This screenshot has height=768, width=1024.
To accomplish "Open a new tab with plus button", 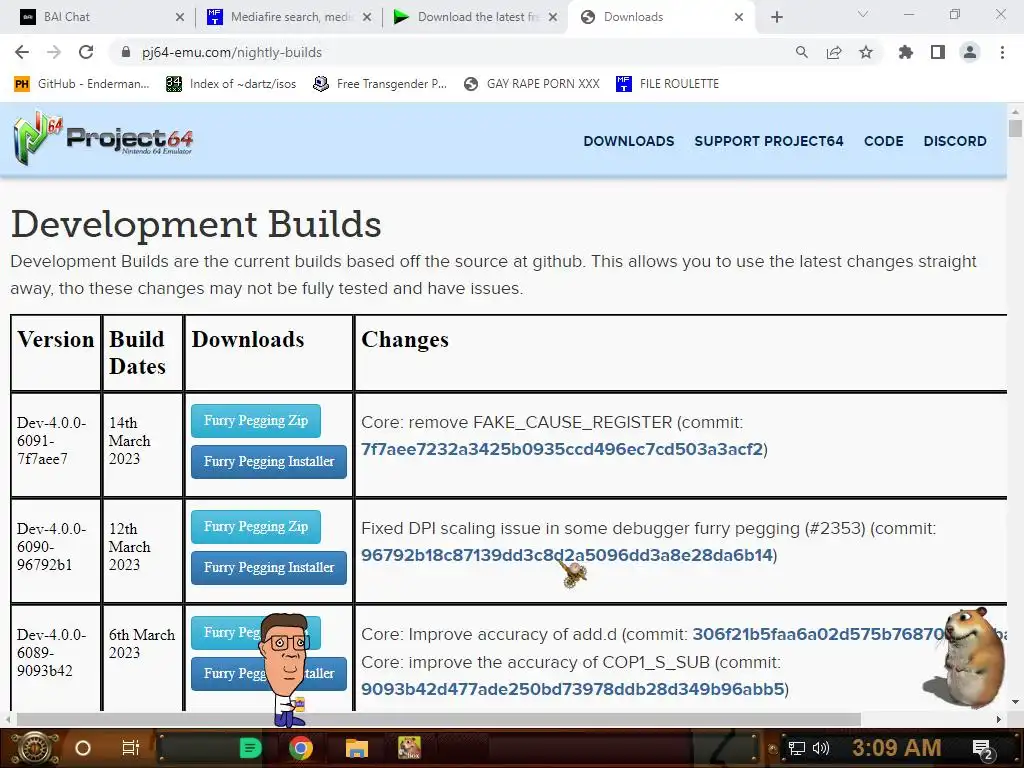I will [x=776, y=17].
